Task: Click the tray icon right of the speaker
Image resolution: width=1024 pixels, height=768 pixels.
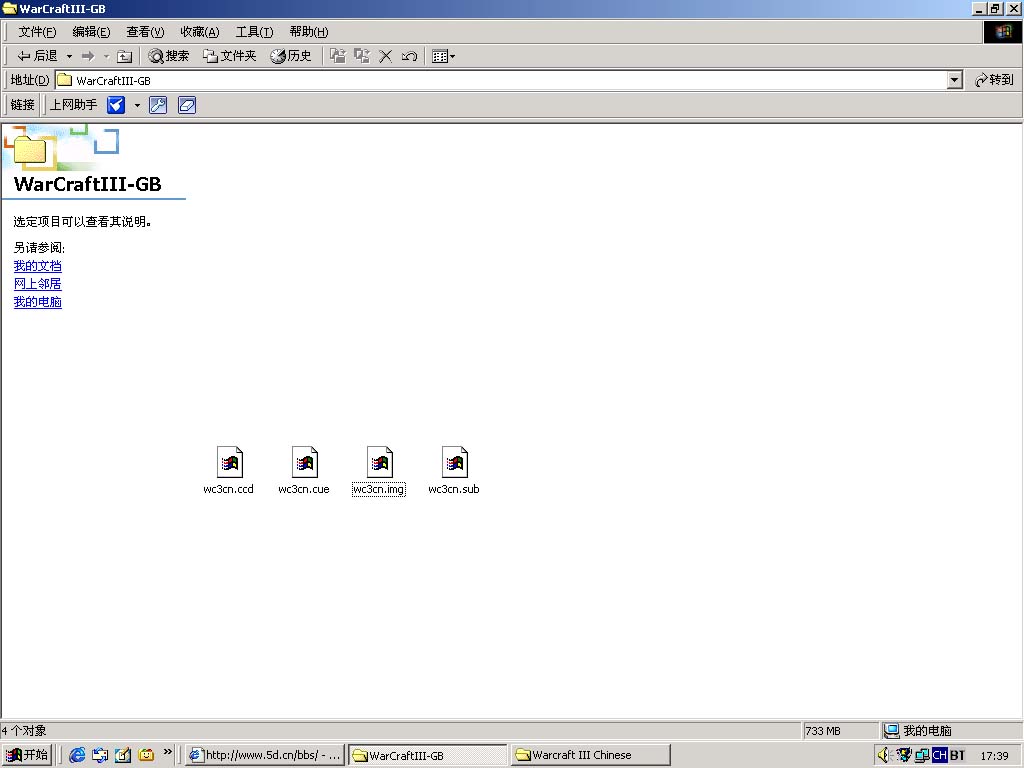Action: 903,755
